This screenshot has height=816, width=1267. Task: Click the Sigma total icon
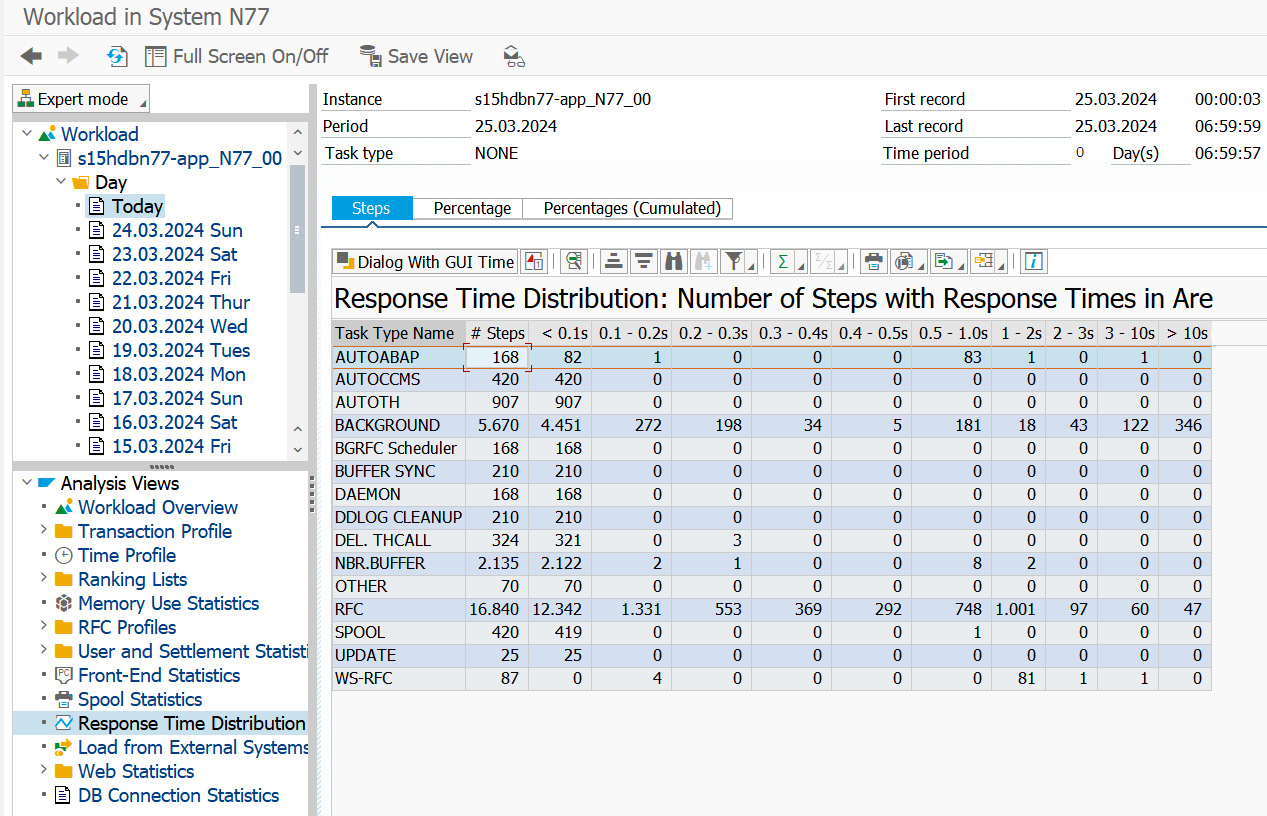783,262
